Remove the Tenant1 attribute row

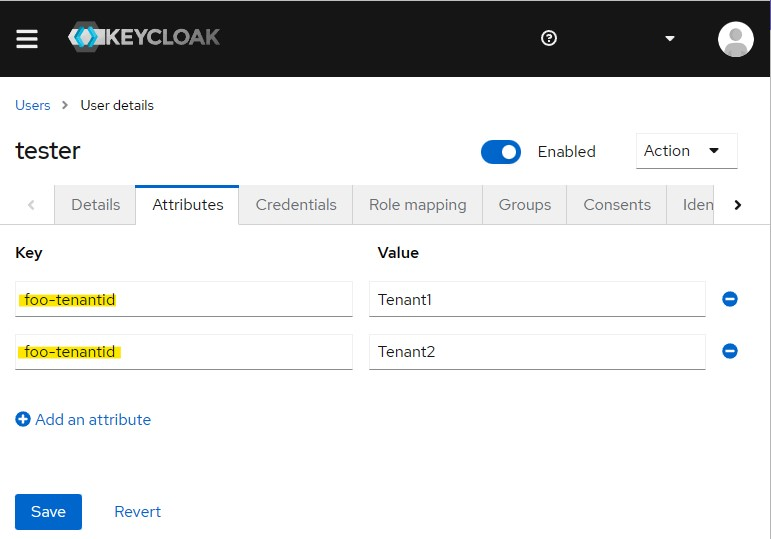tap(730, 299)
